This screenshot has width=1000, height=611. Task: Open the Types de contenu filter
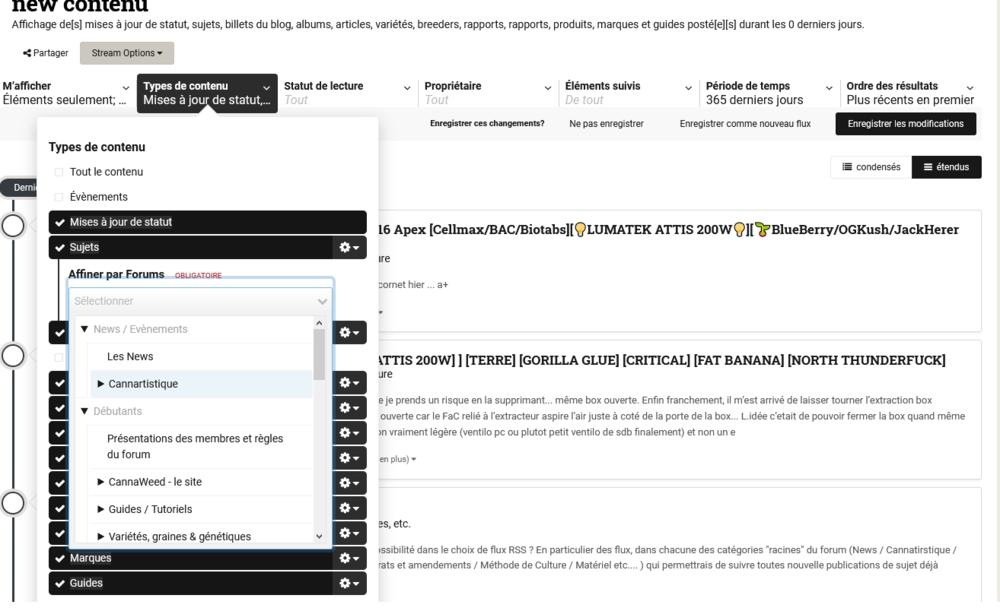pyautogui.click(x=207, y=93)
